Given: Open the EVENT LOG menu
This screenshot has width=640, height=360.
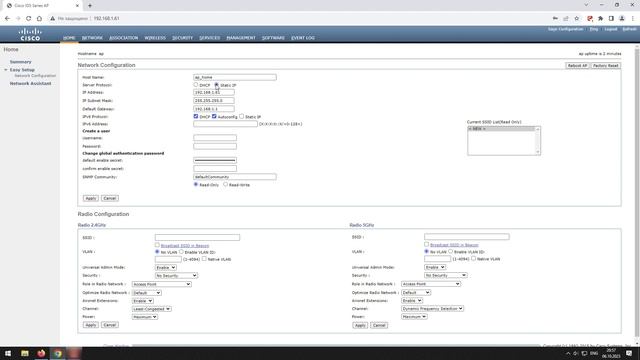Looking at the screenshot, I should point(303,38).
